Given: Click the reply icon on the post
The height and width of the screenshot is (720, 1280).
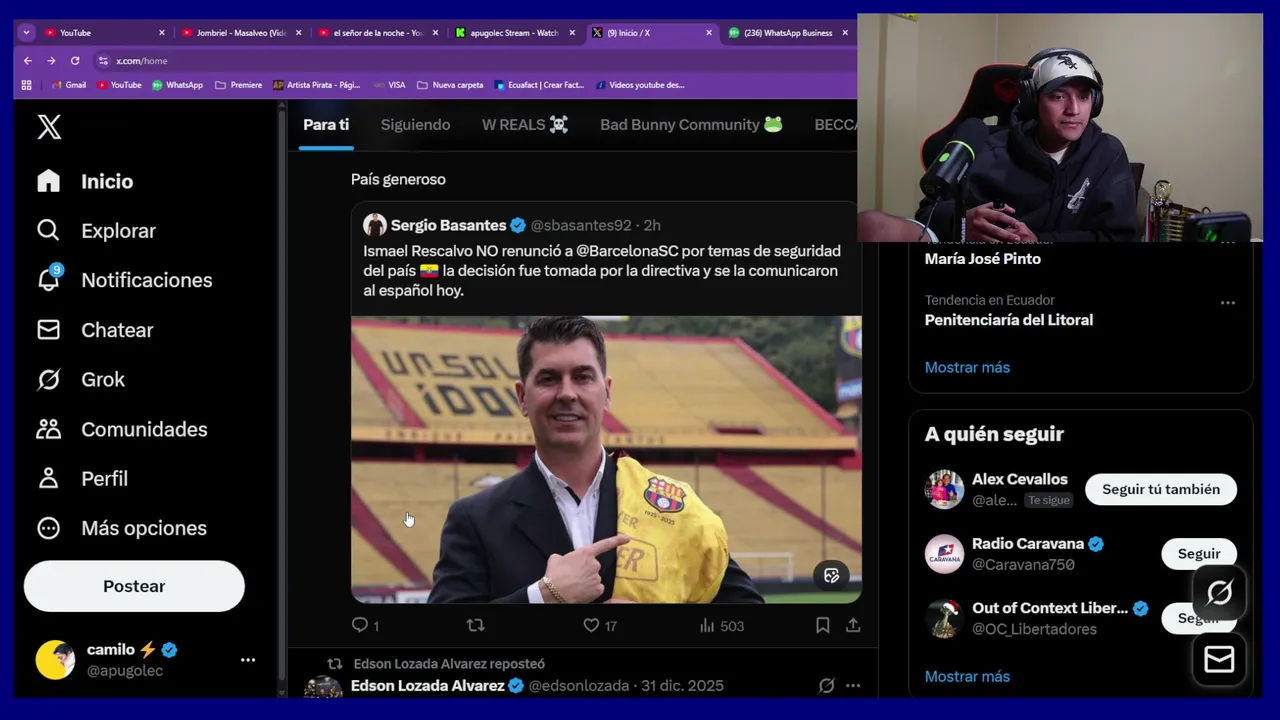Looking at the screenshot, I should (x=360, y=625).
